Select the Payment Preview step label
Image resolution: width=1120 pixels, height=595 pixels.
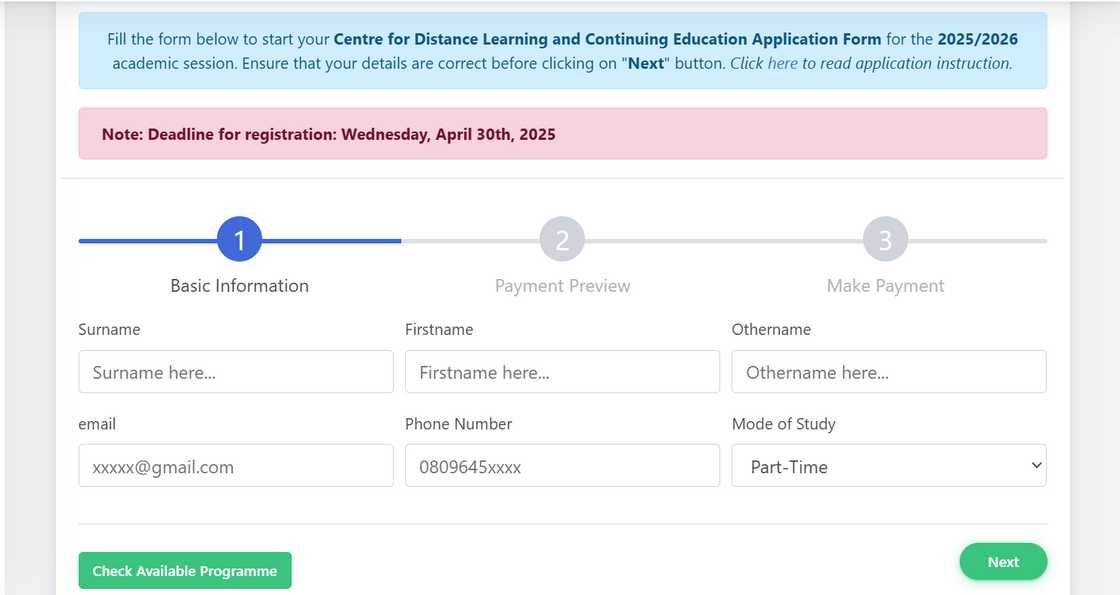562,286
